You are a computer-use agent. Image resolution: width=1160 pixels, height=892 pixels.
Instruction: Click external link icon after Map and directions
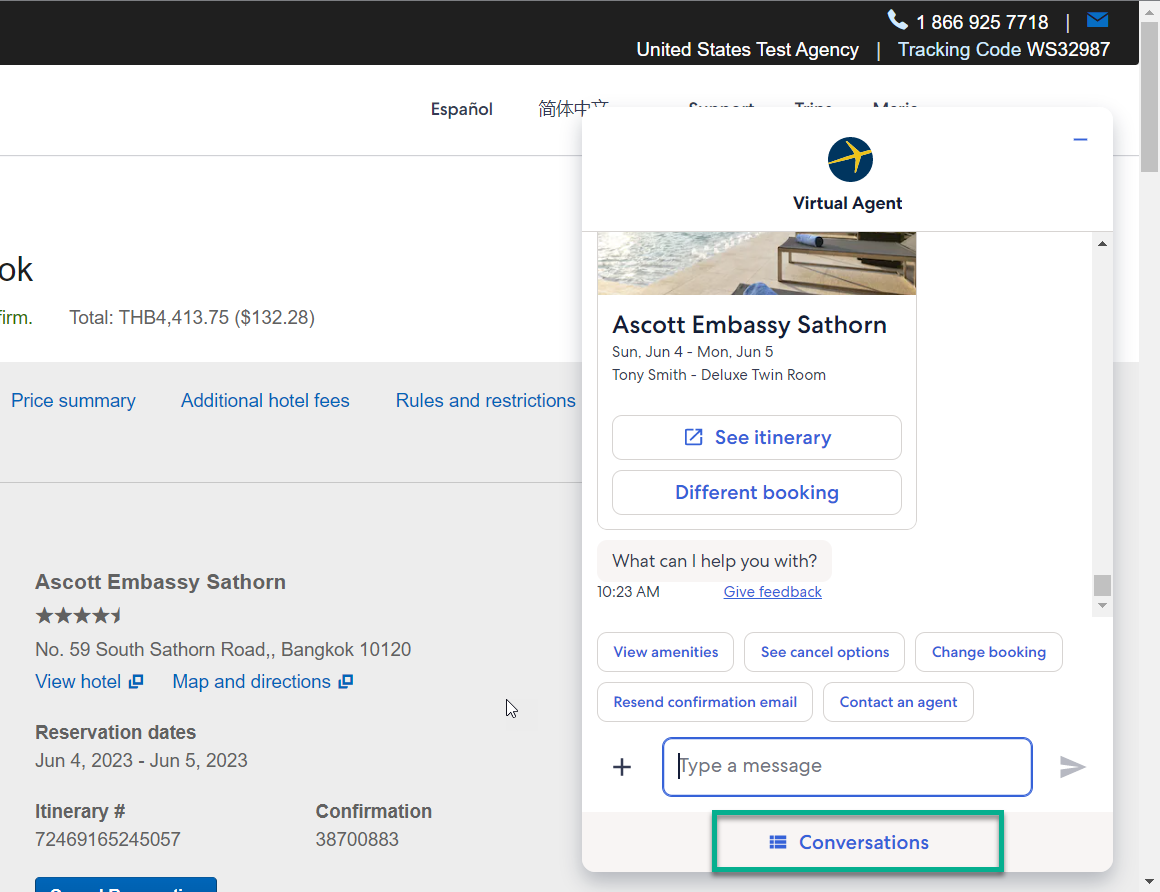pyautogui.click(x=345, y=682)
